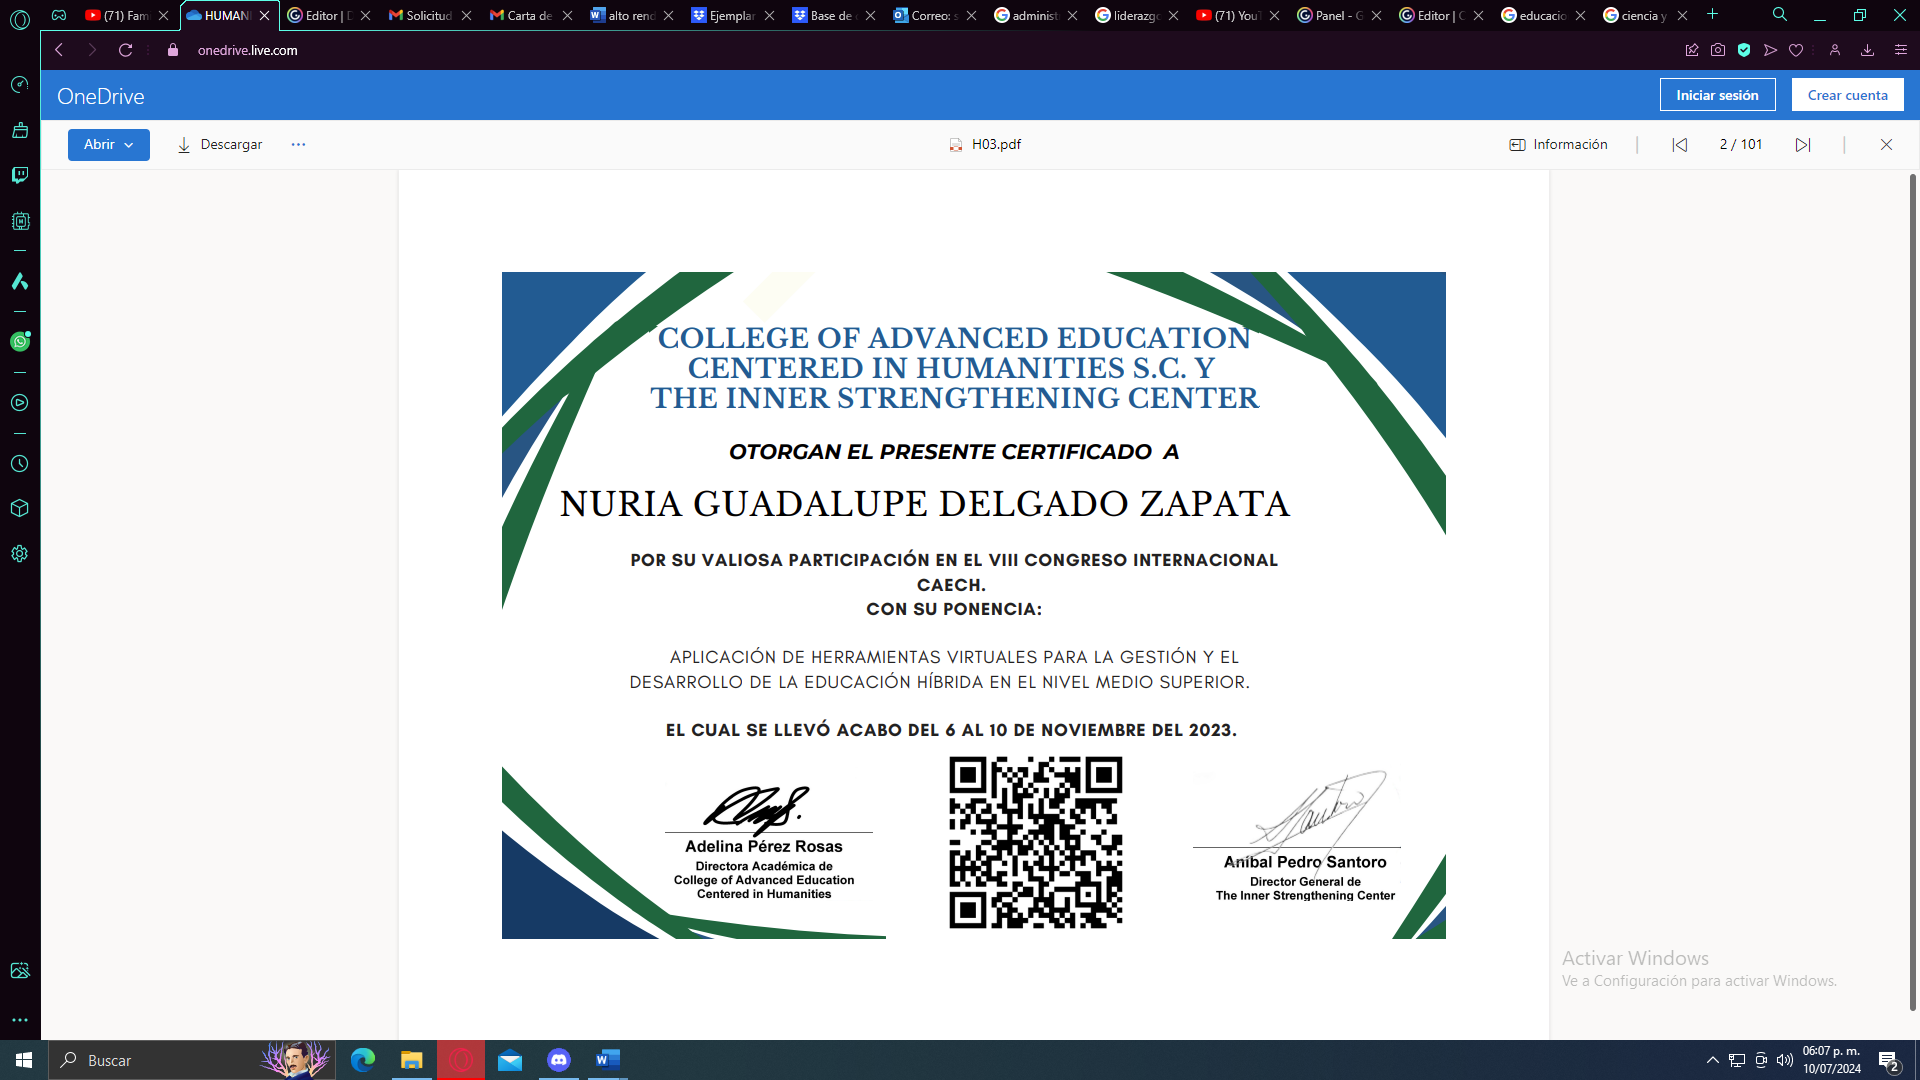Open site info via the padlock

click(172, 50)
